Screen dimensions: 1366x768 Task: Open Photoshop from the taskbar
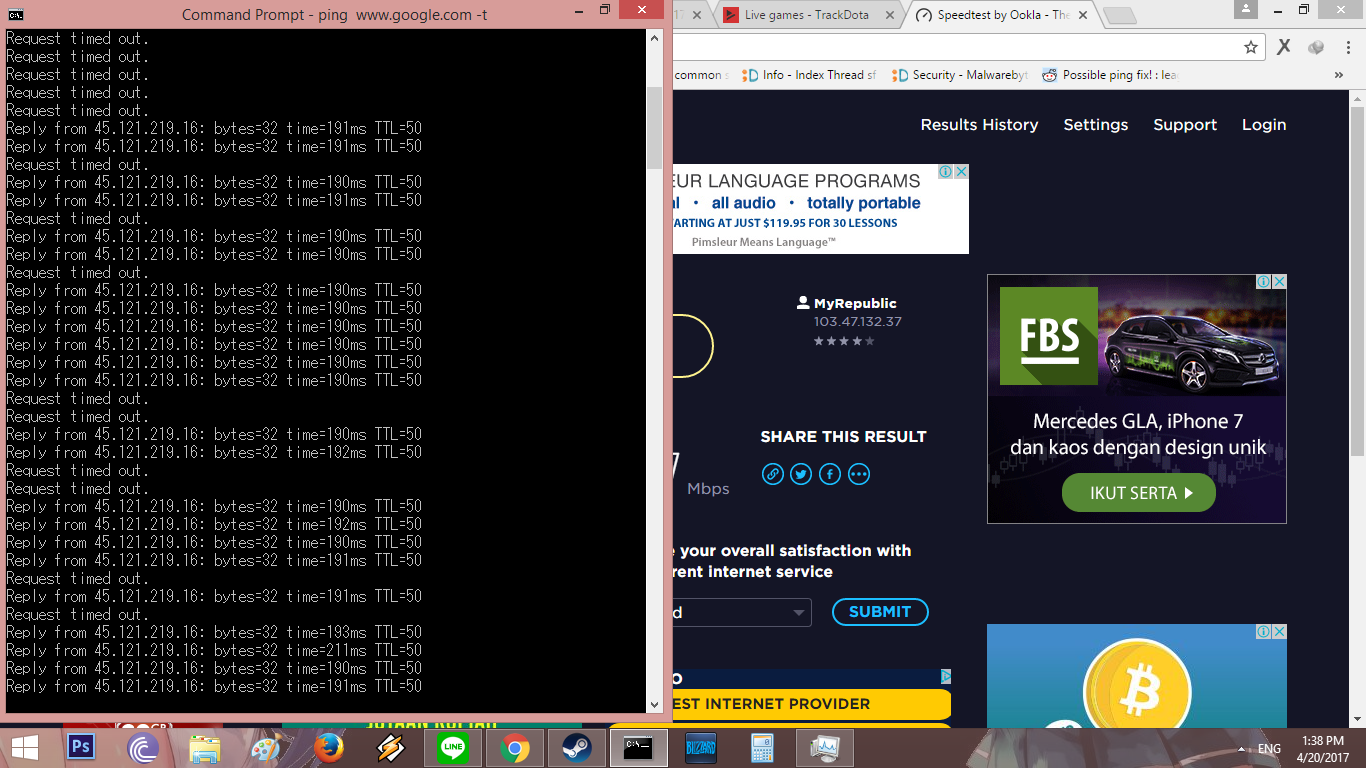click(80, 747)
